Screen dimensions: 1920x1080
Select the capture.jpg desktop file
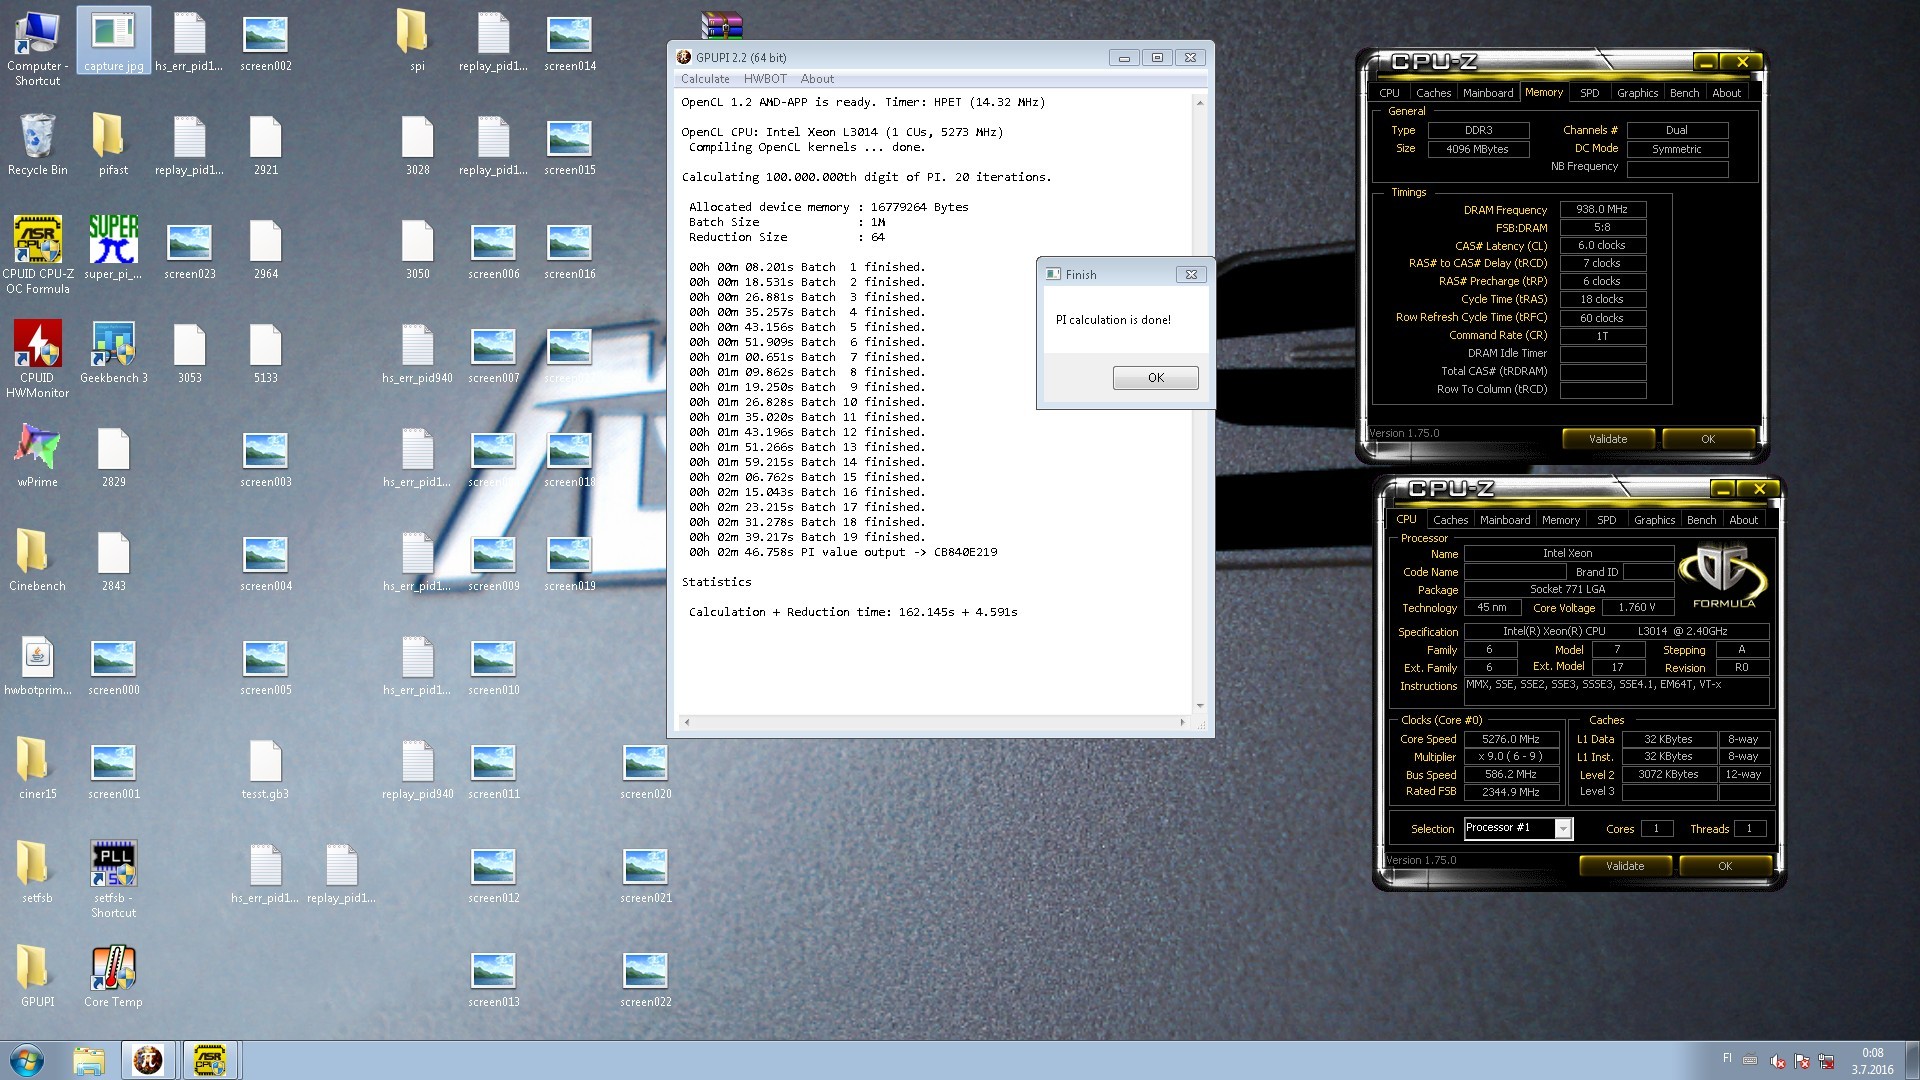coord(113,42)
